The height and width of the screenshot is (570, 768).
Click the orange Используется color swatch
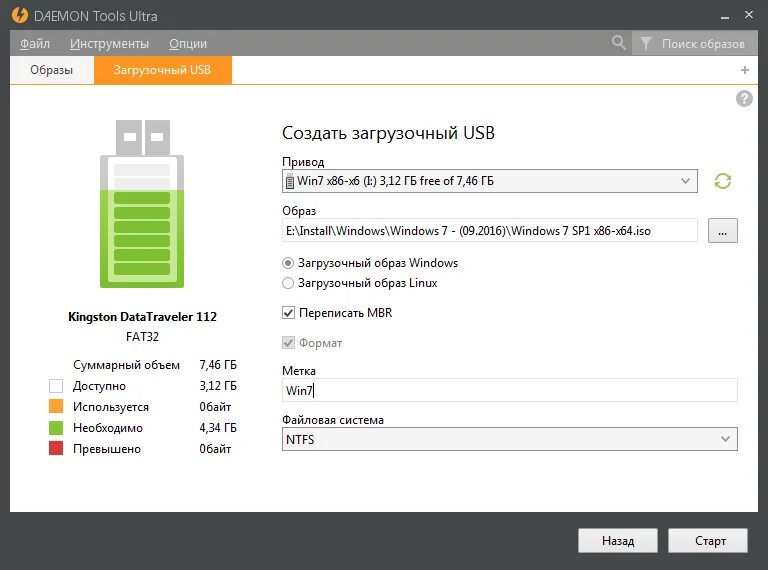tap(56, 406)
